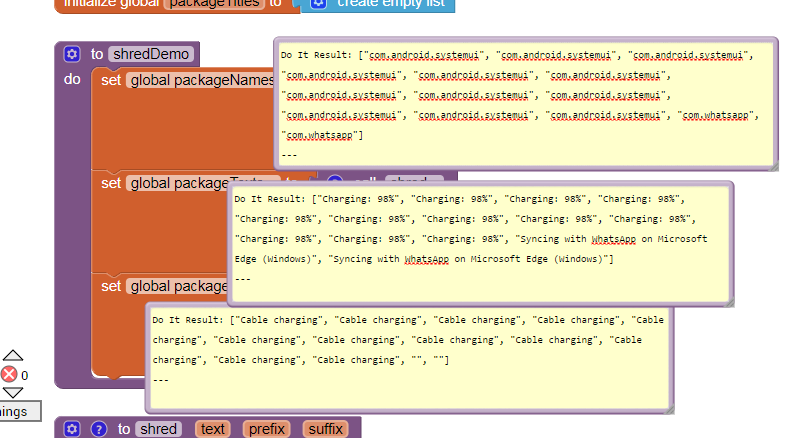Click the blue icon on the call shred block
Image resolution: width=797 pixels, height=438 pixels.
(334, 183)
